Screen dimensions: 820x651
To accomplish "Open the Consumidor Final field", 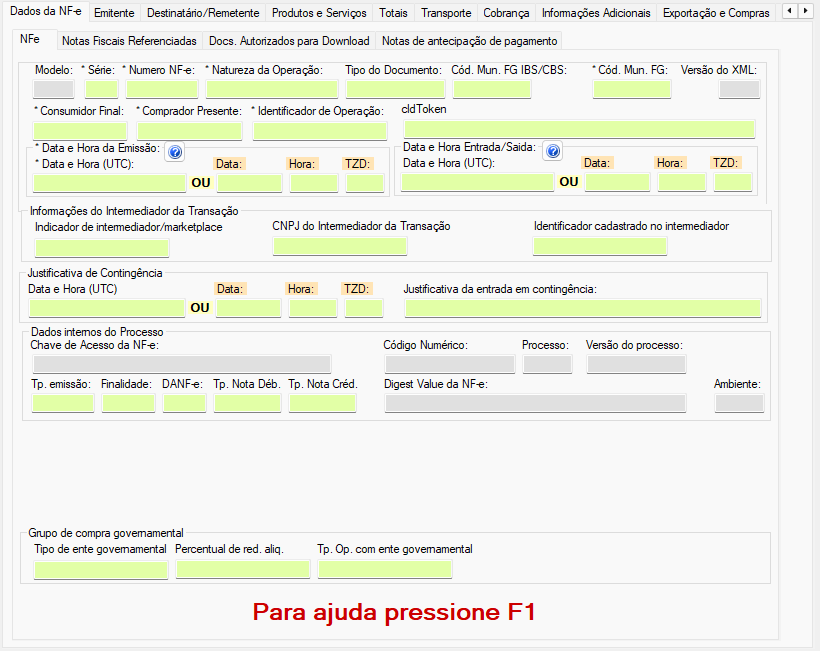I will pyautogui.click(x=80, y=131).
